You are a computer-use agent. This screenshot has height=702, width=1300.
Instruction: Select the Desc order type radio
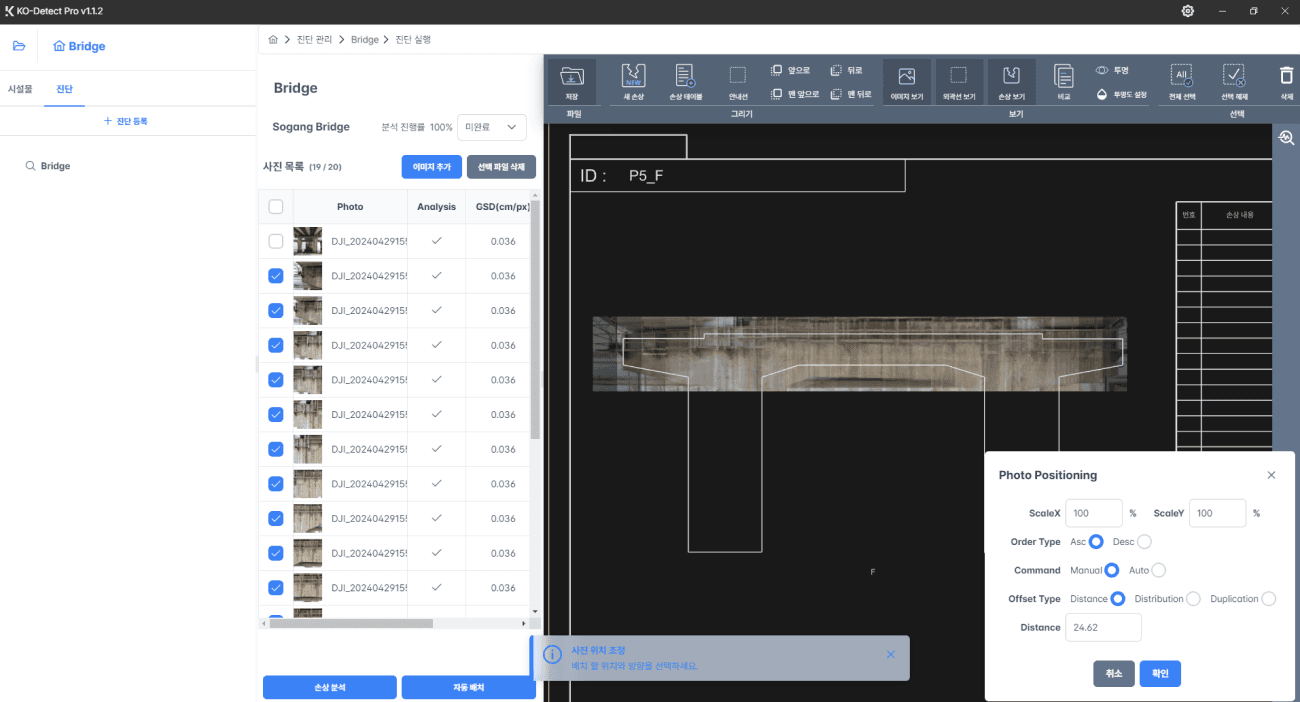(x=1144, y=542)
